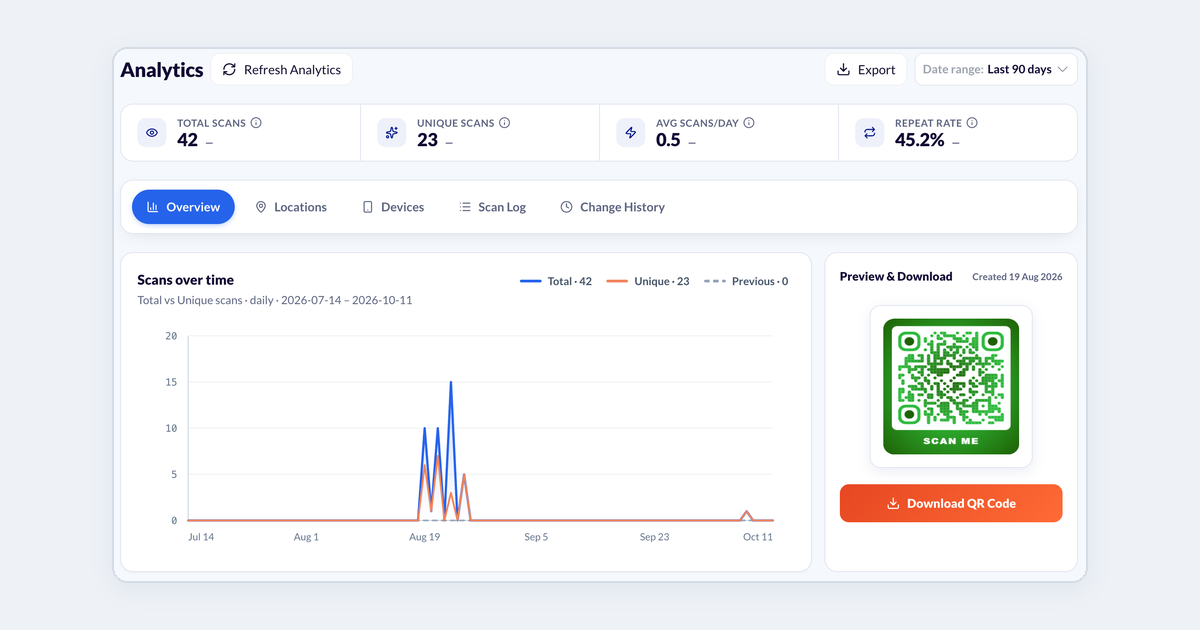1200x630 pixels.
Task: Click the download icon in Download QR Code button
Action: pyautogui.click(x=894, y=504)
